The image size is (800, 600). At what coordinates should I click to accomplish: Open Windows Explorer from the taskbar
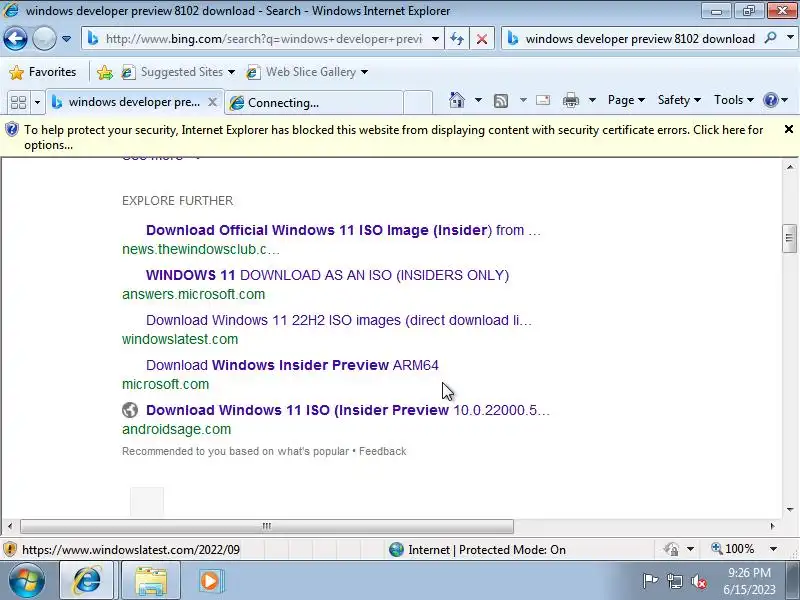click(x=151, y=581)
